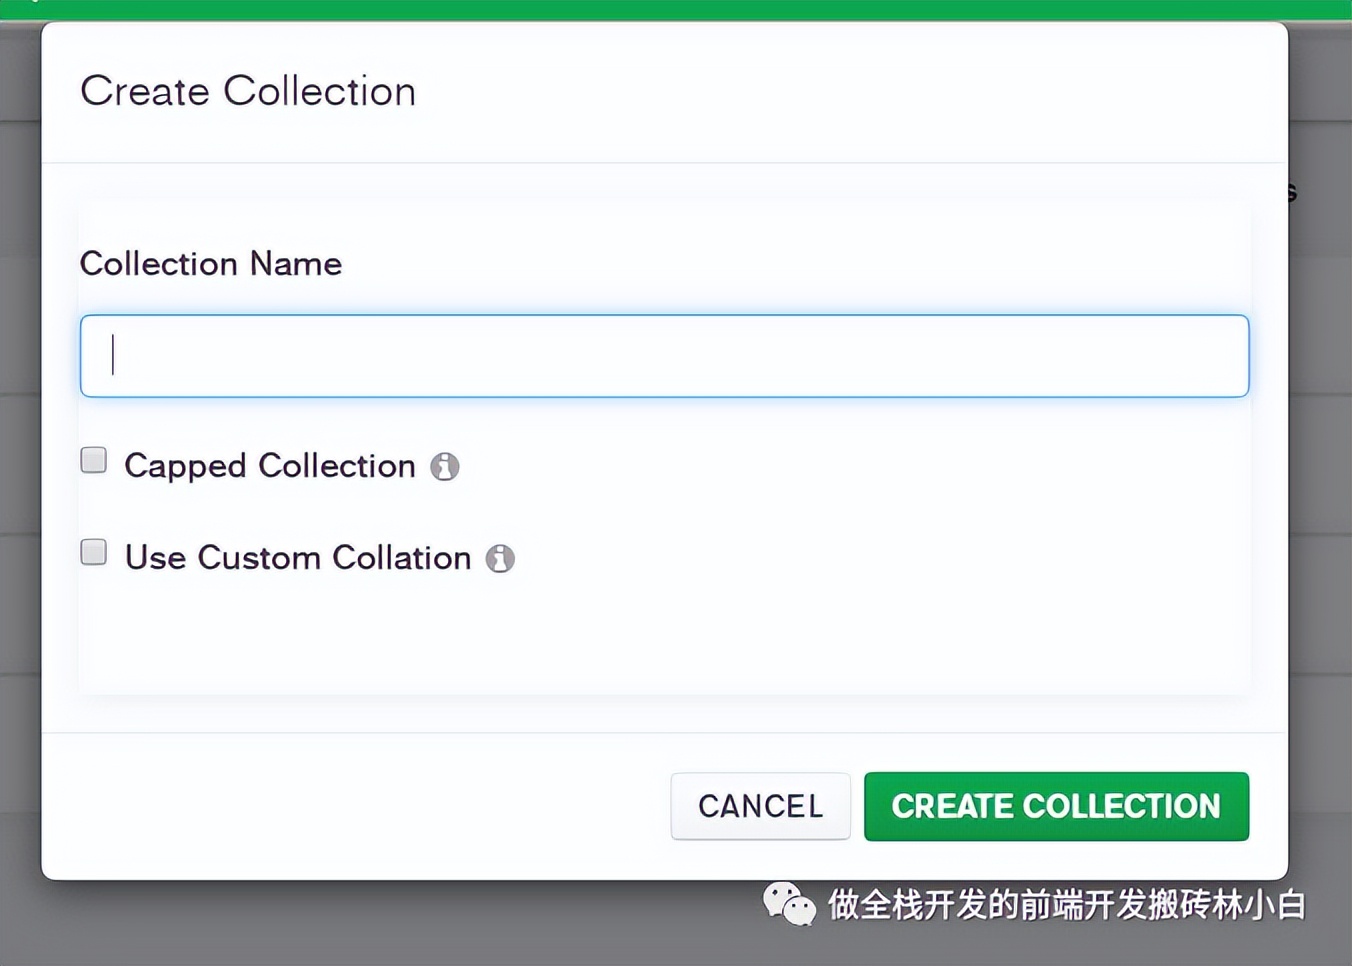This screenshot has width=1352, height=966.
Task: Click the info symbol following Custom Collation label
Action: click(x=500, y=558)
